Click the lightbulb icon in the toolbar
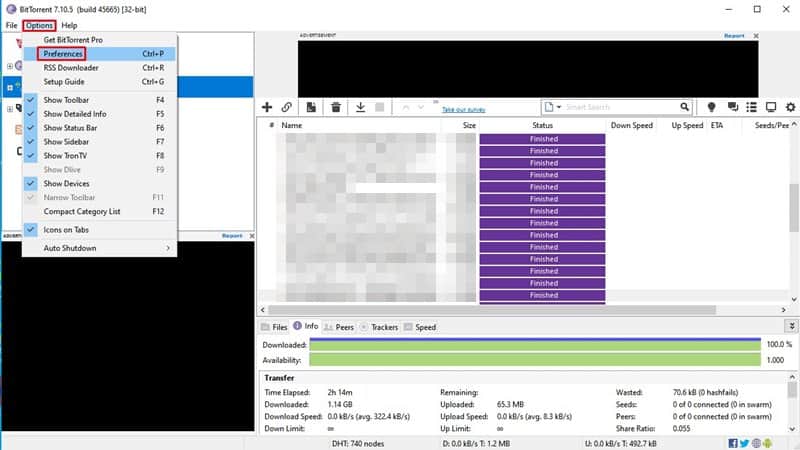800x450 pixels. (711, 107)
